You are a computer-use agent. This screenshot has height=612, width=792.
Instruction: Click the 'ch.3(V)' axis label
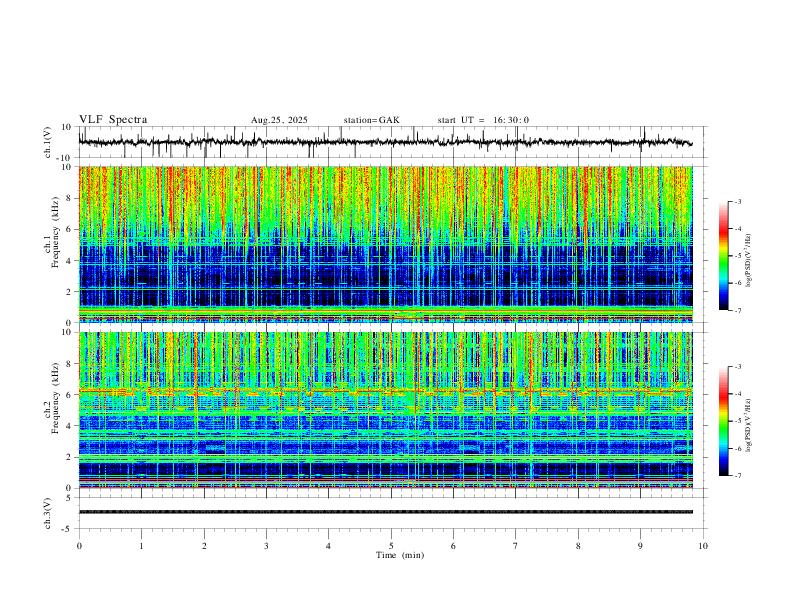coord(48,513)
